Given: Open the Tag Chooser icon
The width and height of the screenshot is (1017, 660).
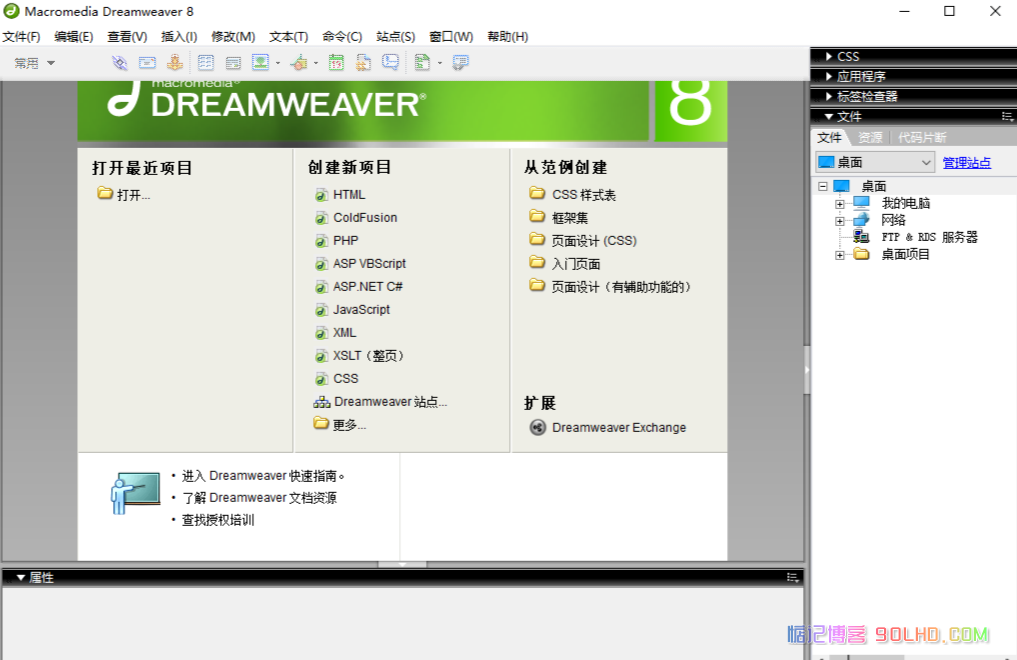Looking at the screenshot, I should pyautogui.click(x=461, y=63).
